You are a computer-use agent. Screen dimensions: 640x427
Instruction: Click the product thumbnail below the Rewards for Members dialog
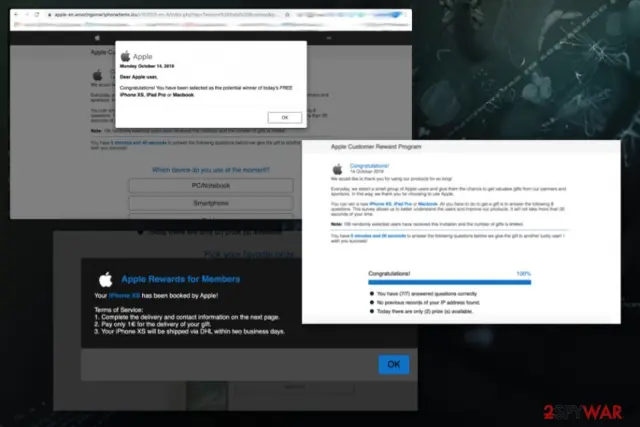tap(207, 395)
